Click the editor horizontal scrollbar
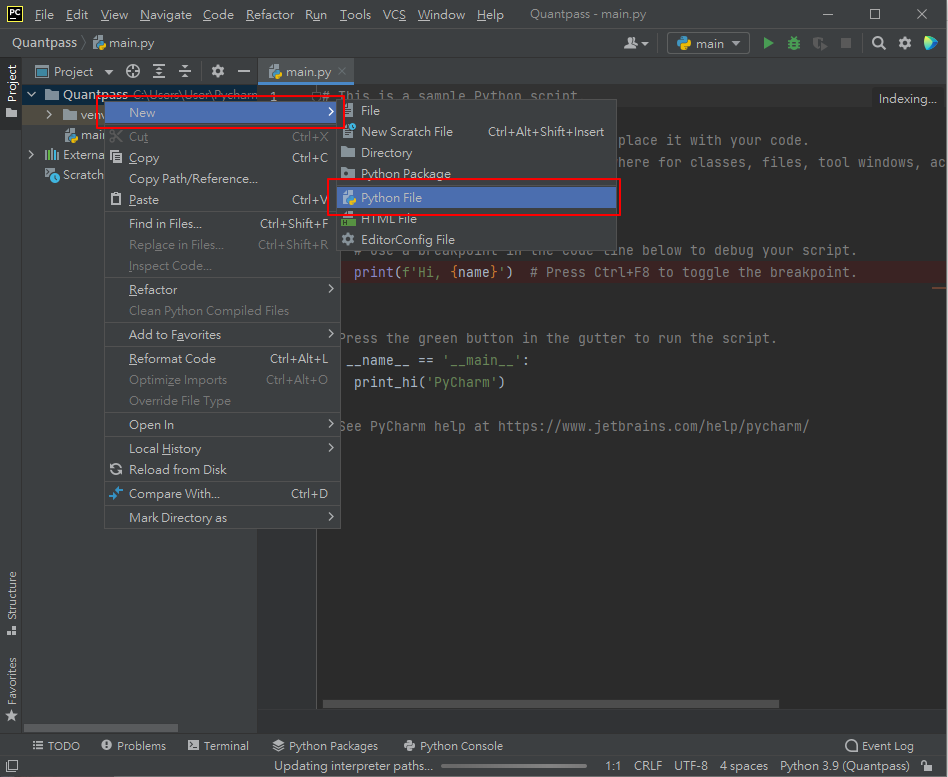This screenshot has height=777, width=948. 550,704
